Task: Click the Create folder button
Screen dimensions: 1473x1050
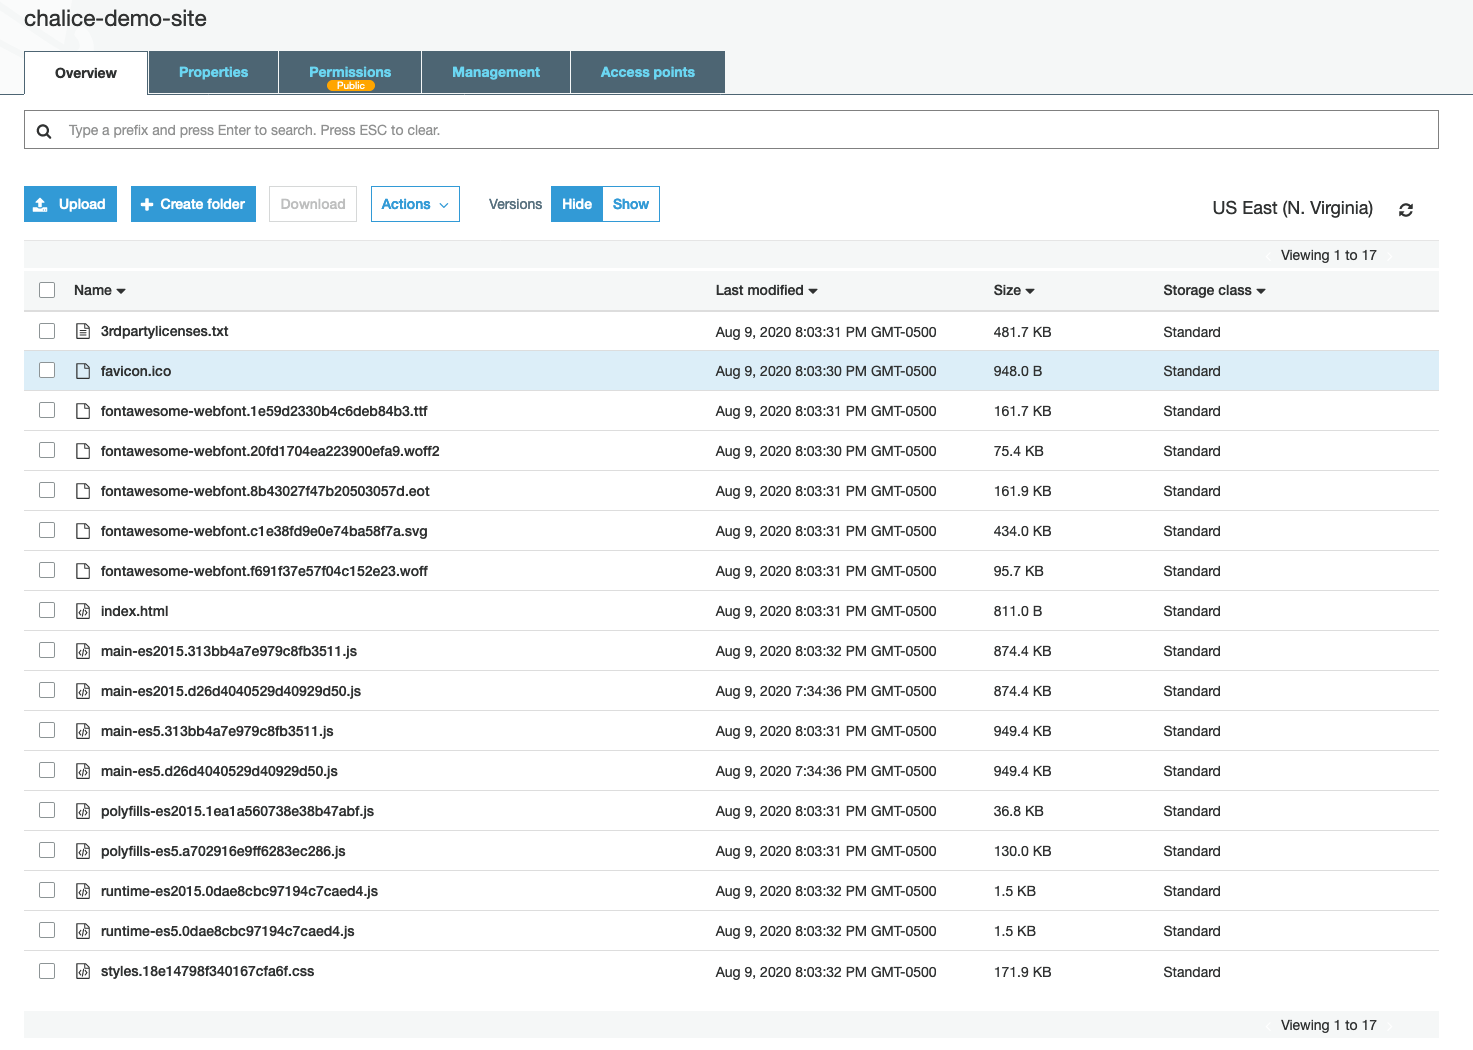Action: [x=193, y=204]
